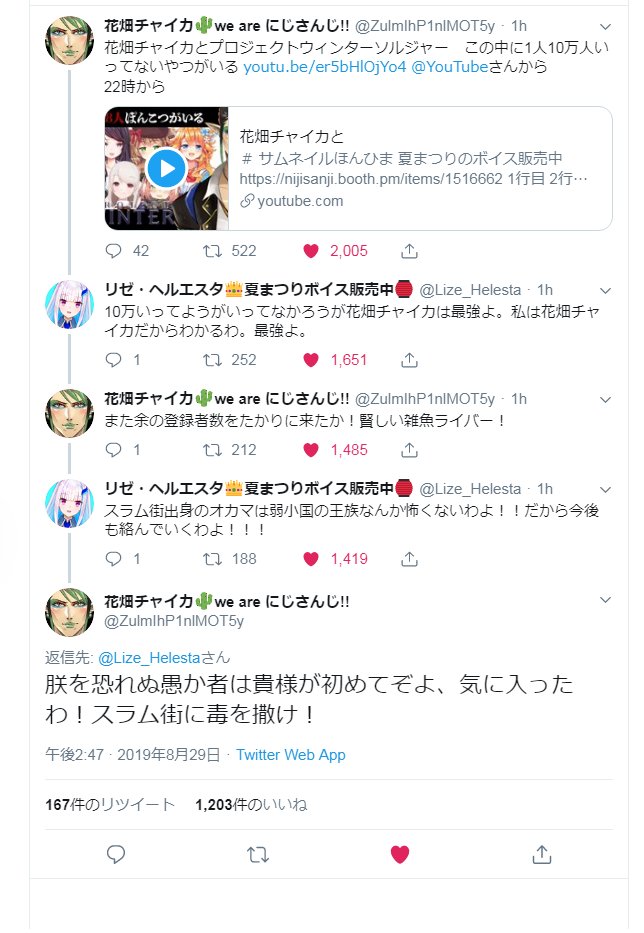Click the large reply icon below main tweet
The height and width of the screenshot is (933, 644).
point(115,854)
